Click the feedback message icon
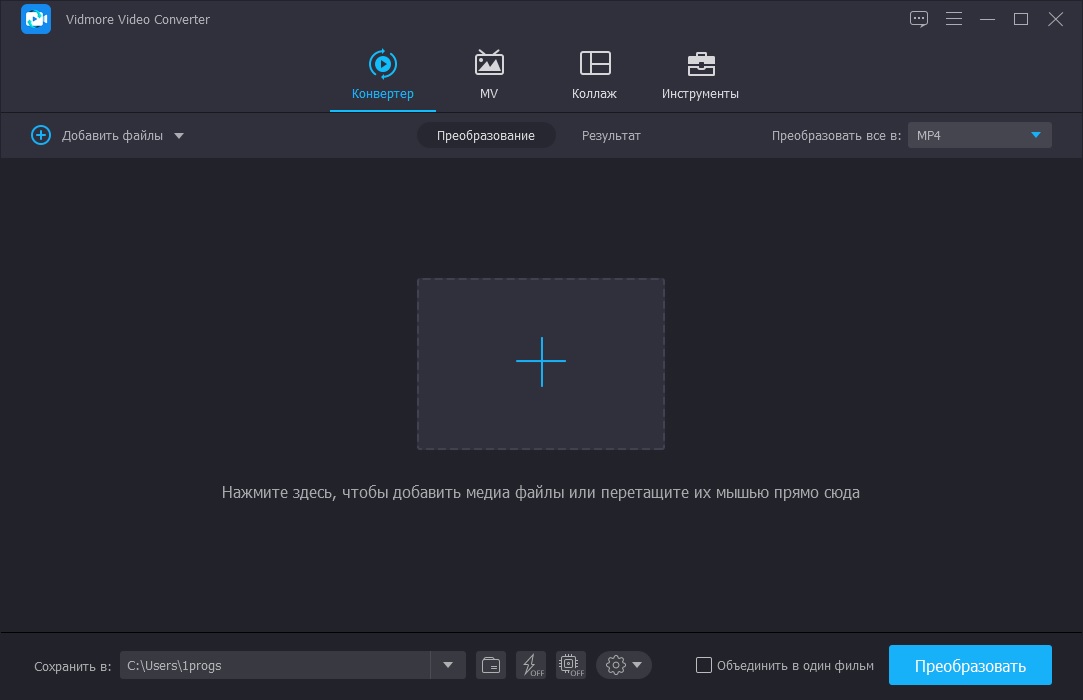Screen dimensions: 1083x700 click(918, 18)
